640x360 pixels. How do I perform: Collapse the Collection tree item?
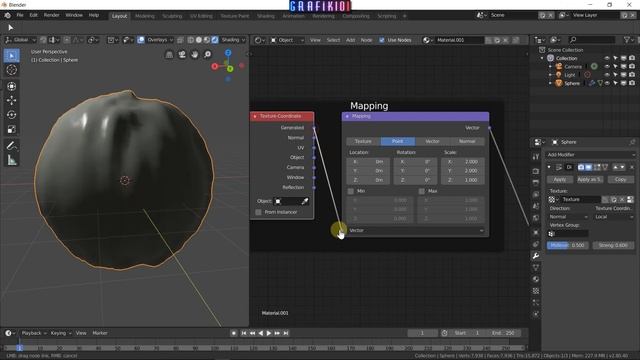click(542, 58)
